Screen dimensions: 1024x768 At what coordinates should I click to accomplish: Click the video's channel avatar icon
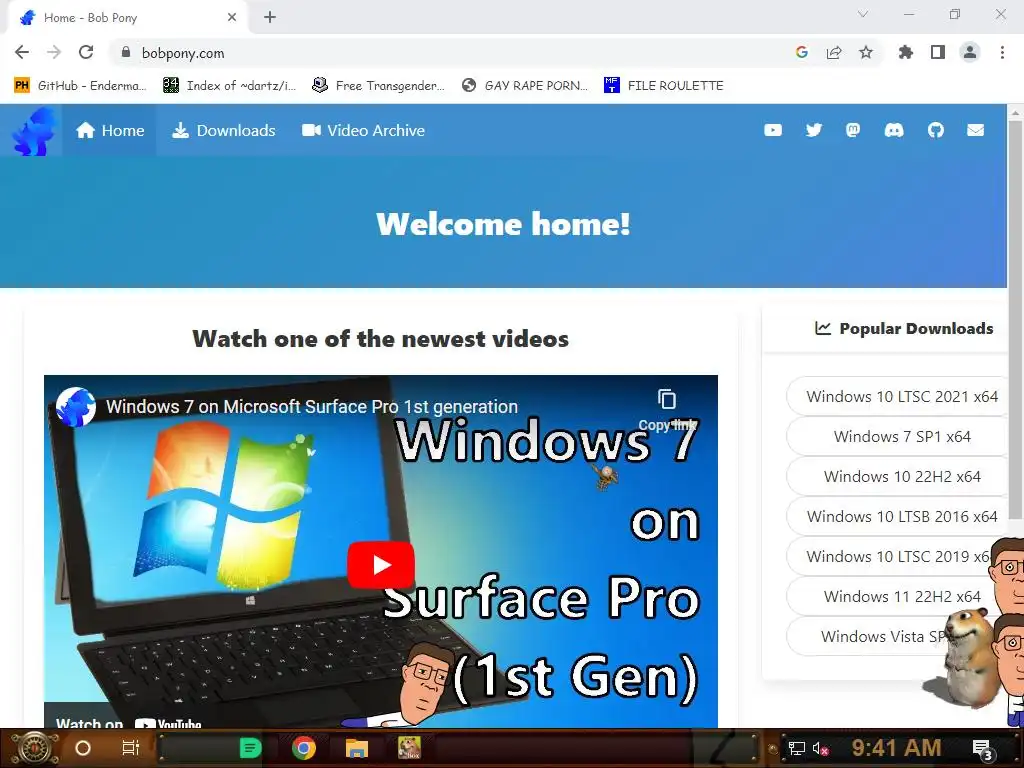click(x=76, y=406)
